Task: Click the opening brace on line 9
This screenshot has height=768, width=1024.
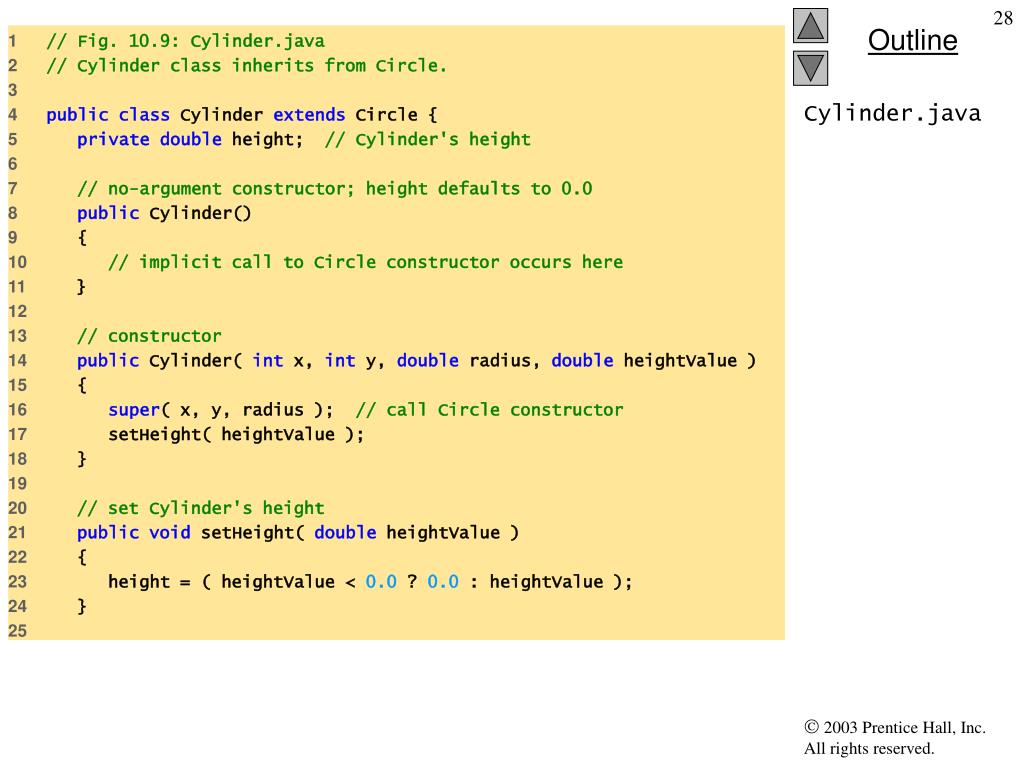Action: pos(82,238)
